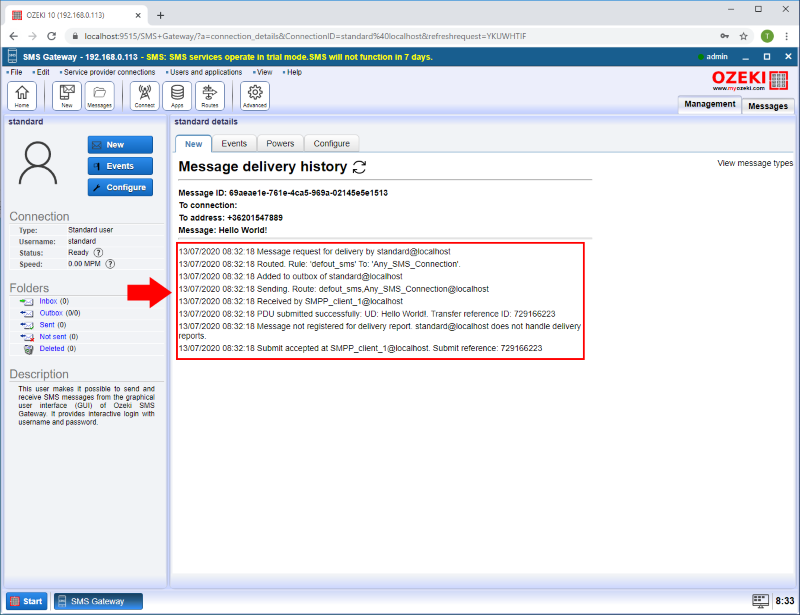Switch to the Configure tab
This screenshot has height=615, width=800.
[x=332, y=143]
